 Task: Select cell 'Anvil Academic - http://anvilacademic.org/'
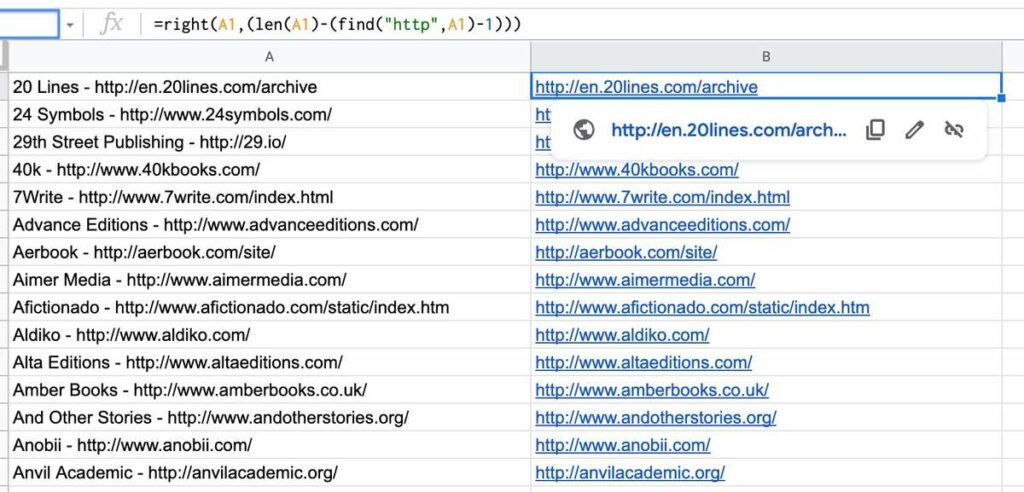269,472
